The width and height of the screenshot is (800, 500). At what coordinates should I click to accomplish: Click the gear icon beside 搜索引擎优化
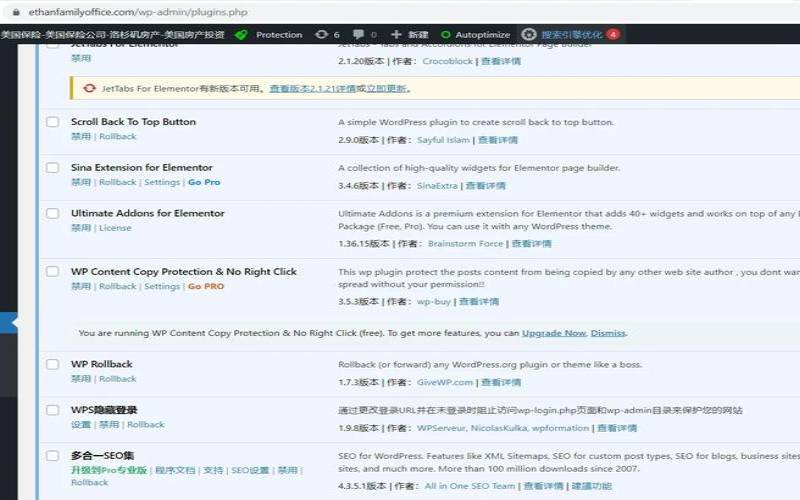point(529,34)
